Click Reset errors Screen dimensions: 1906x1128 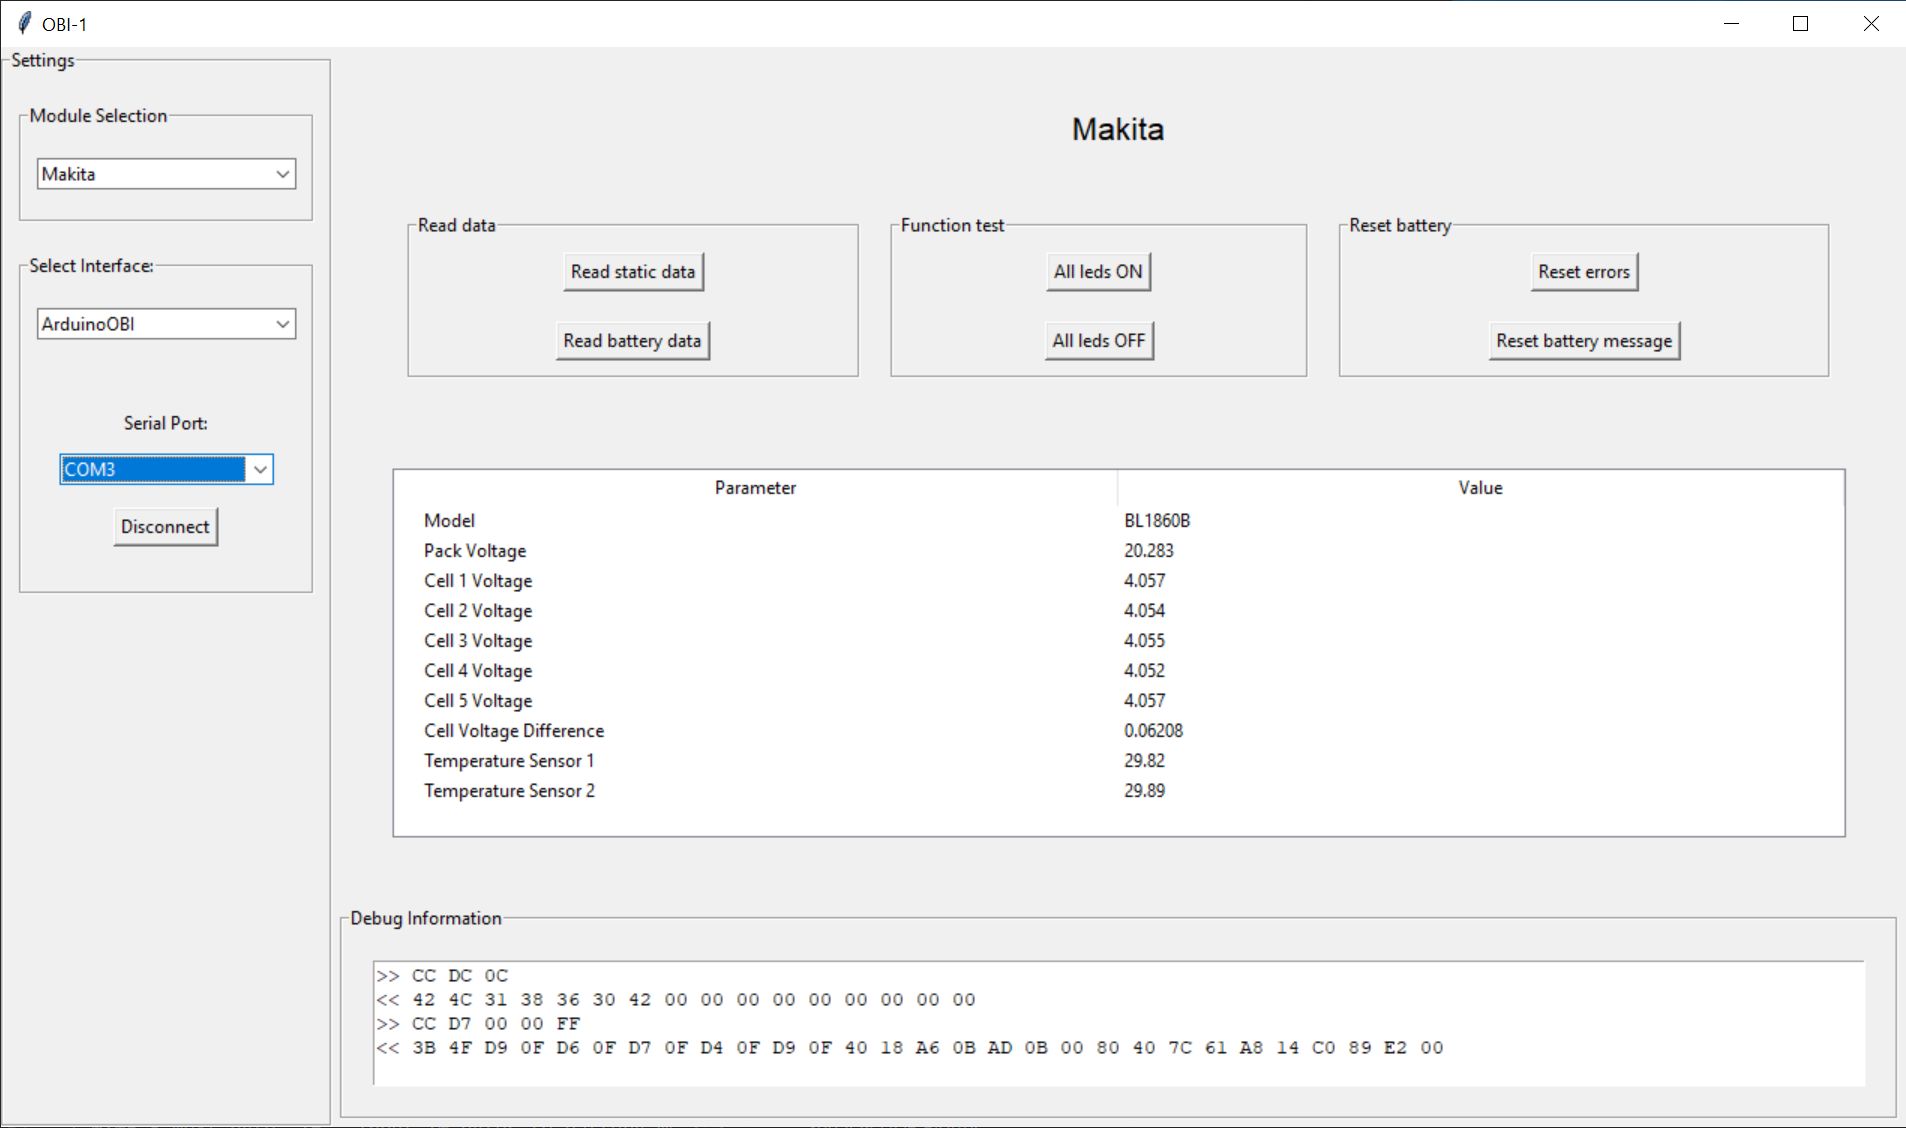(1584, 271)
